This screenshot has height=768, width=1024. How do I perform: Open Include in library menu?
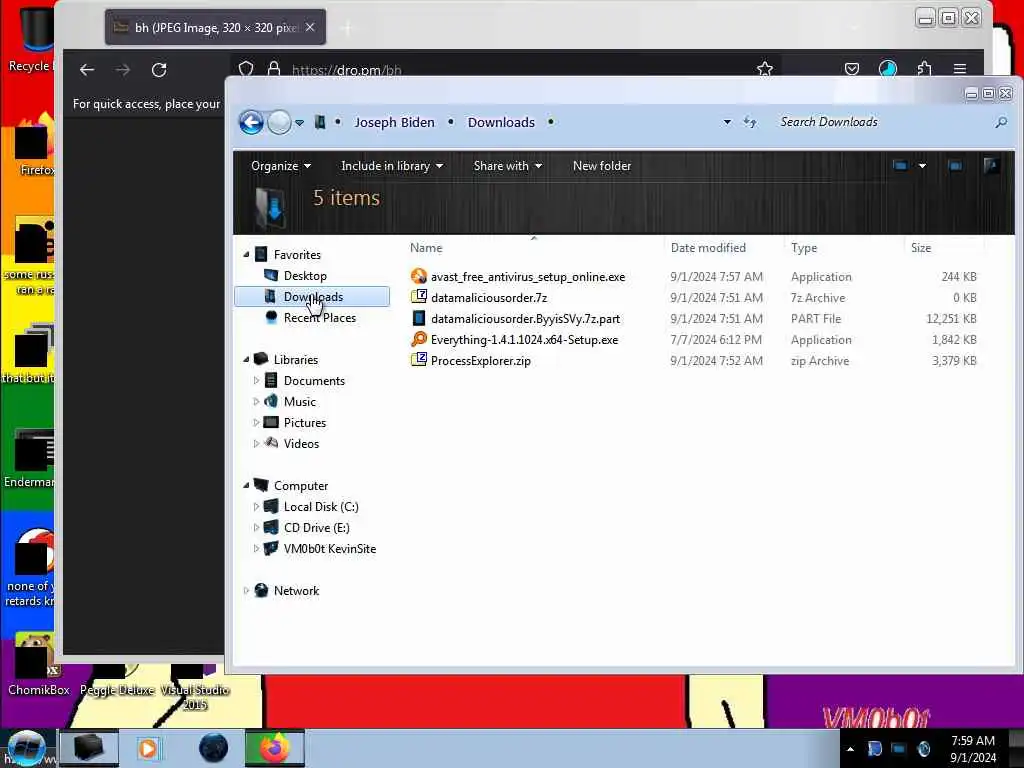pyautogui.click(x=392, y=166)
